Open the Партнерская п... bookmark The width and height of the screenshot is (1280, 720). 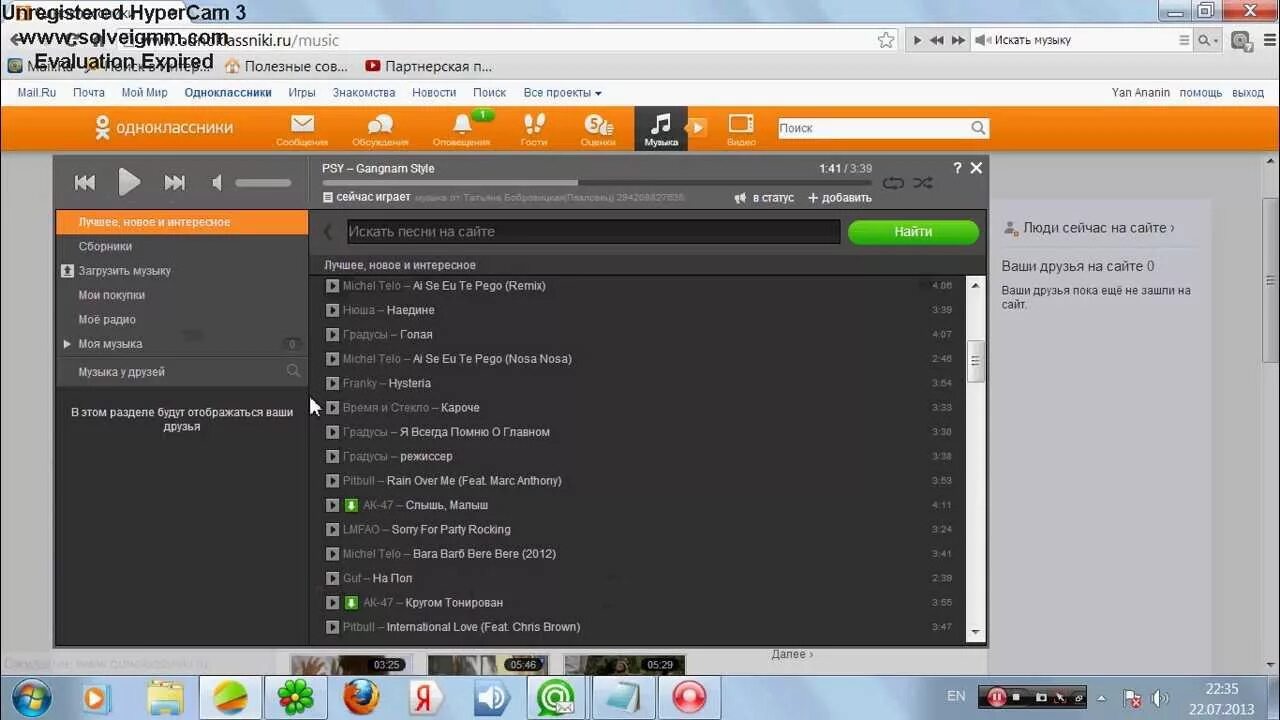point(429,66)
